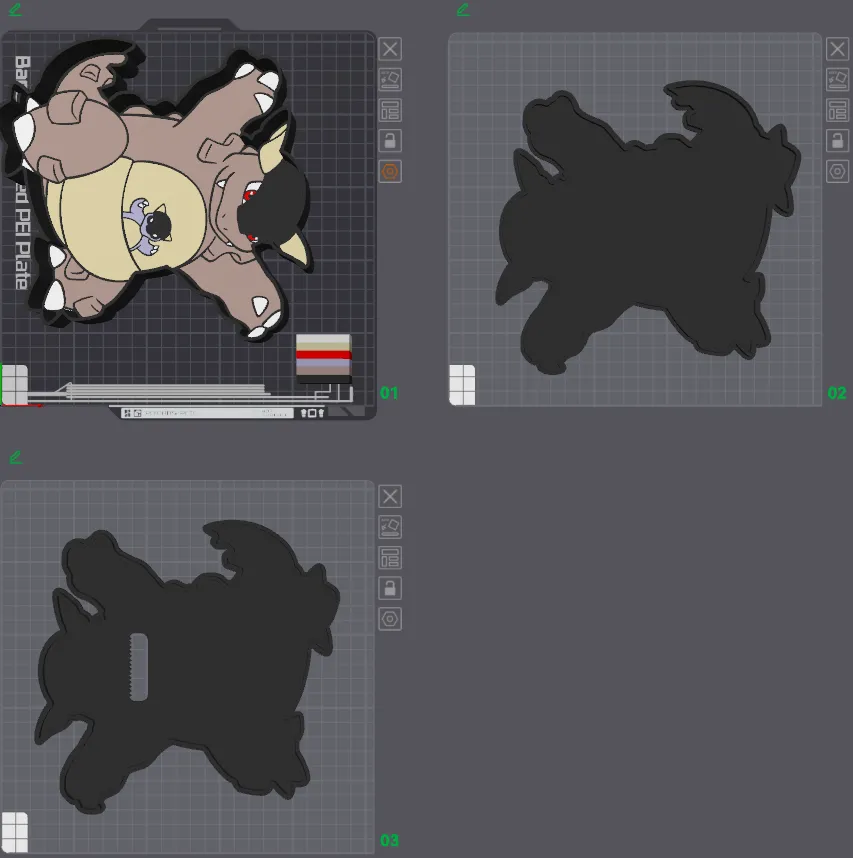Screen dimensions: 853x858
Task: Lock plate 01 with the padlock icon
Action: [x=390, y=140]
